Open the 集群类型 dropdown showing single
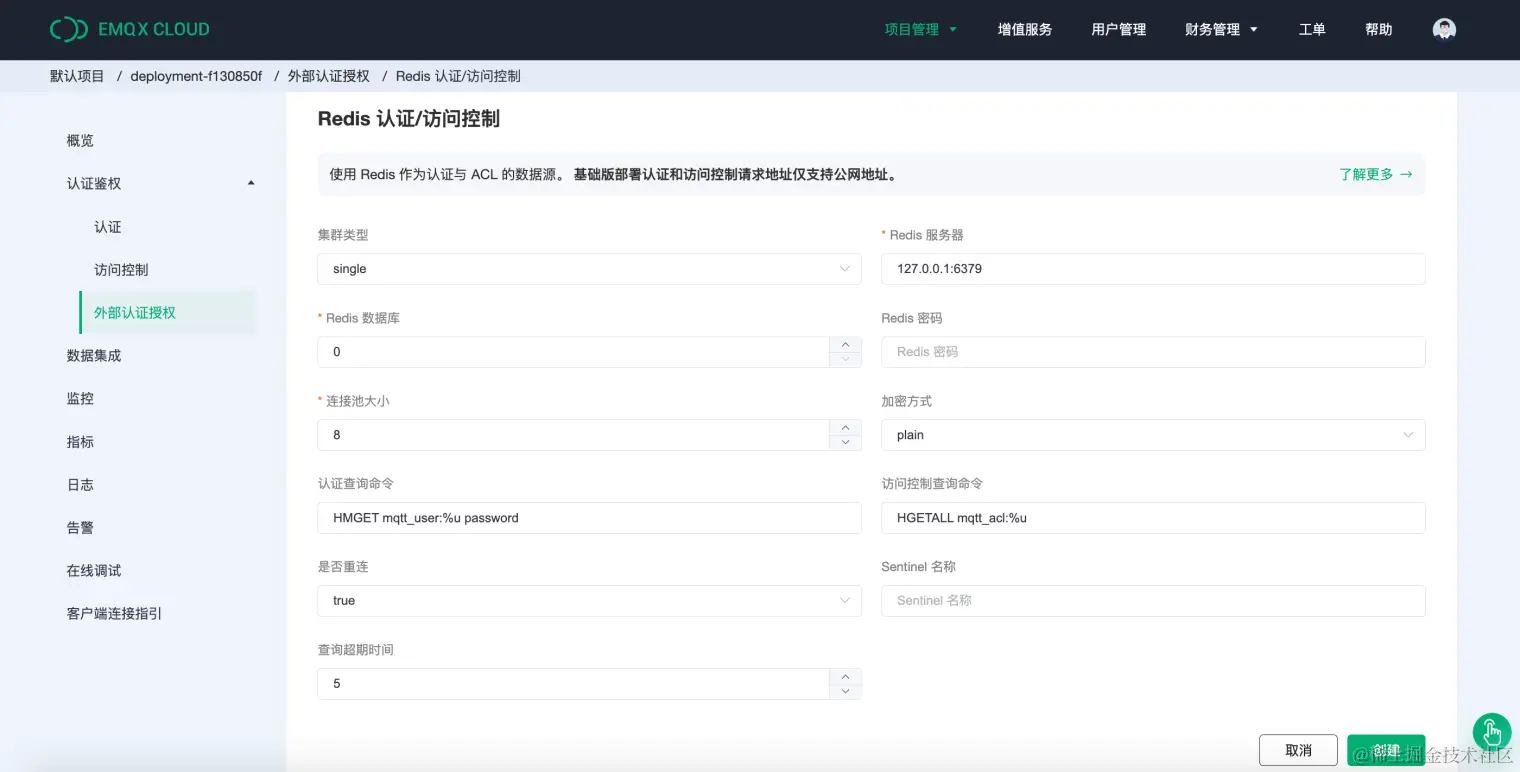Image resolution: width=1520 pixels, height=772 pixels. click(x=589, y=268)
